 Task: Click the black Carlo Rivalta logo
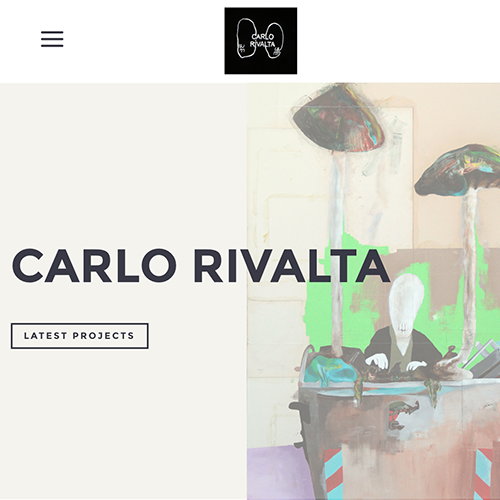[x=261, y=41]
